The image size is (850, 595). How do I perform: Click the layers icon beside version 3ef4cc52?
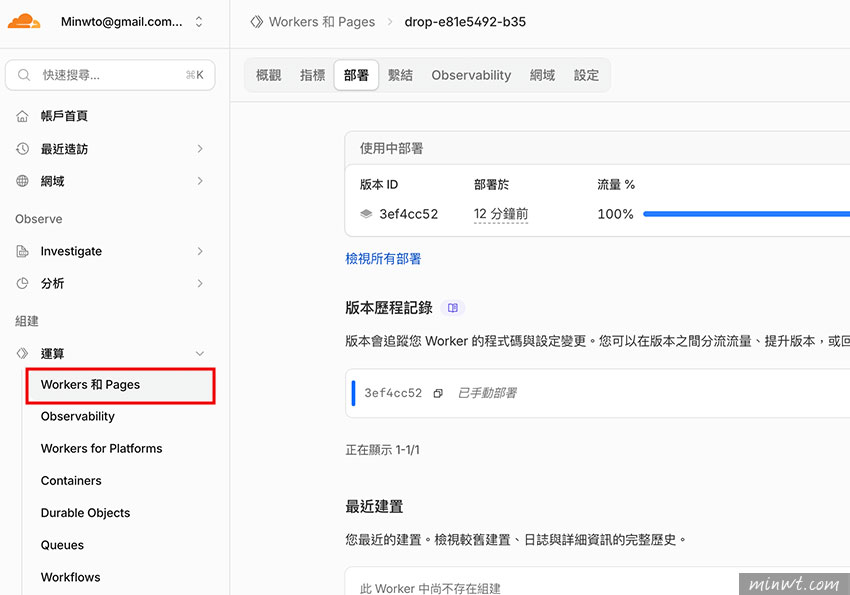point(366,214)
